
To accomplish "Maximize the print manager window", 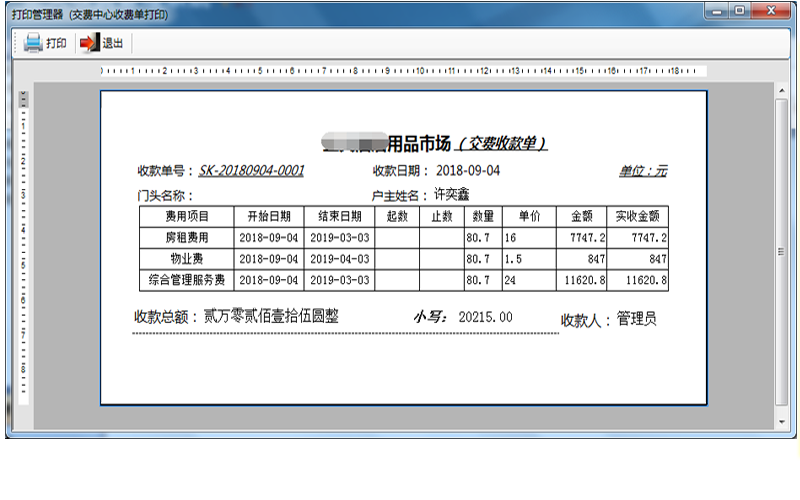I will pos(741,11).
